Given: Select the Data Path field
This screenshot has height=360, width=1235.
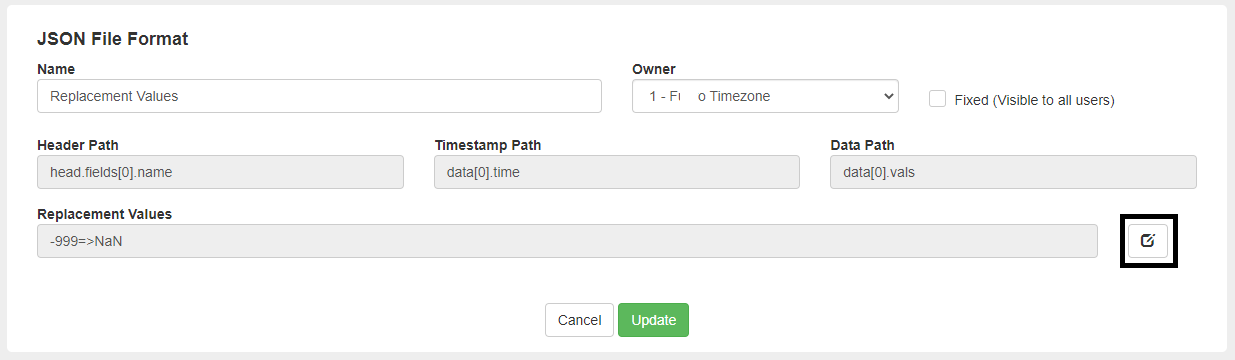Looking at the screenshot, I should pos(1014,172).
